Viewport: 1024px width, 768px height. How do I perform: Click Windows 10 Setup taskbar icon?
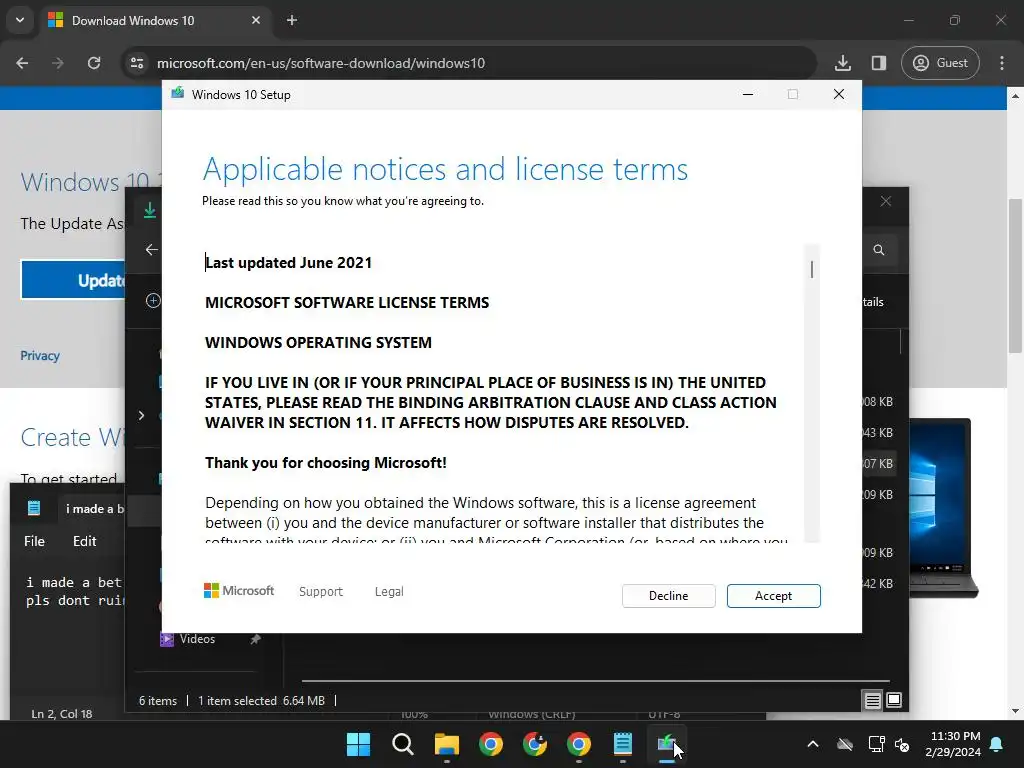point(667,744)
